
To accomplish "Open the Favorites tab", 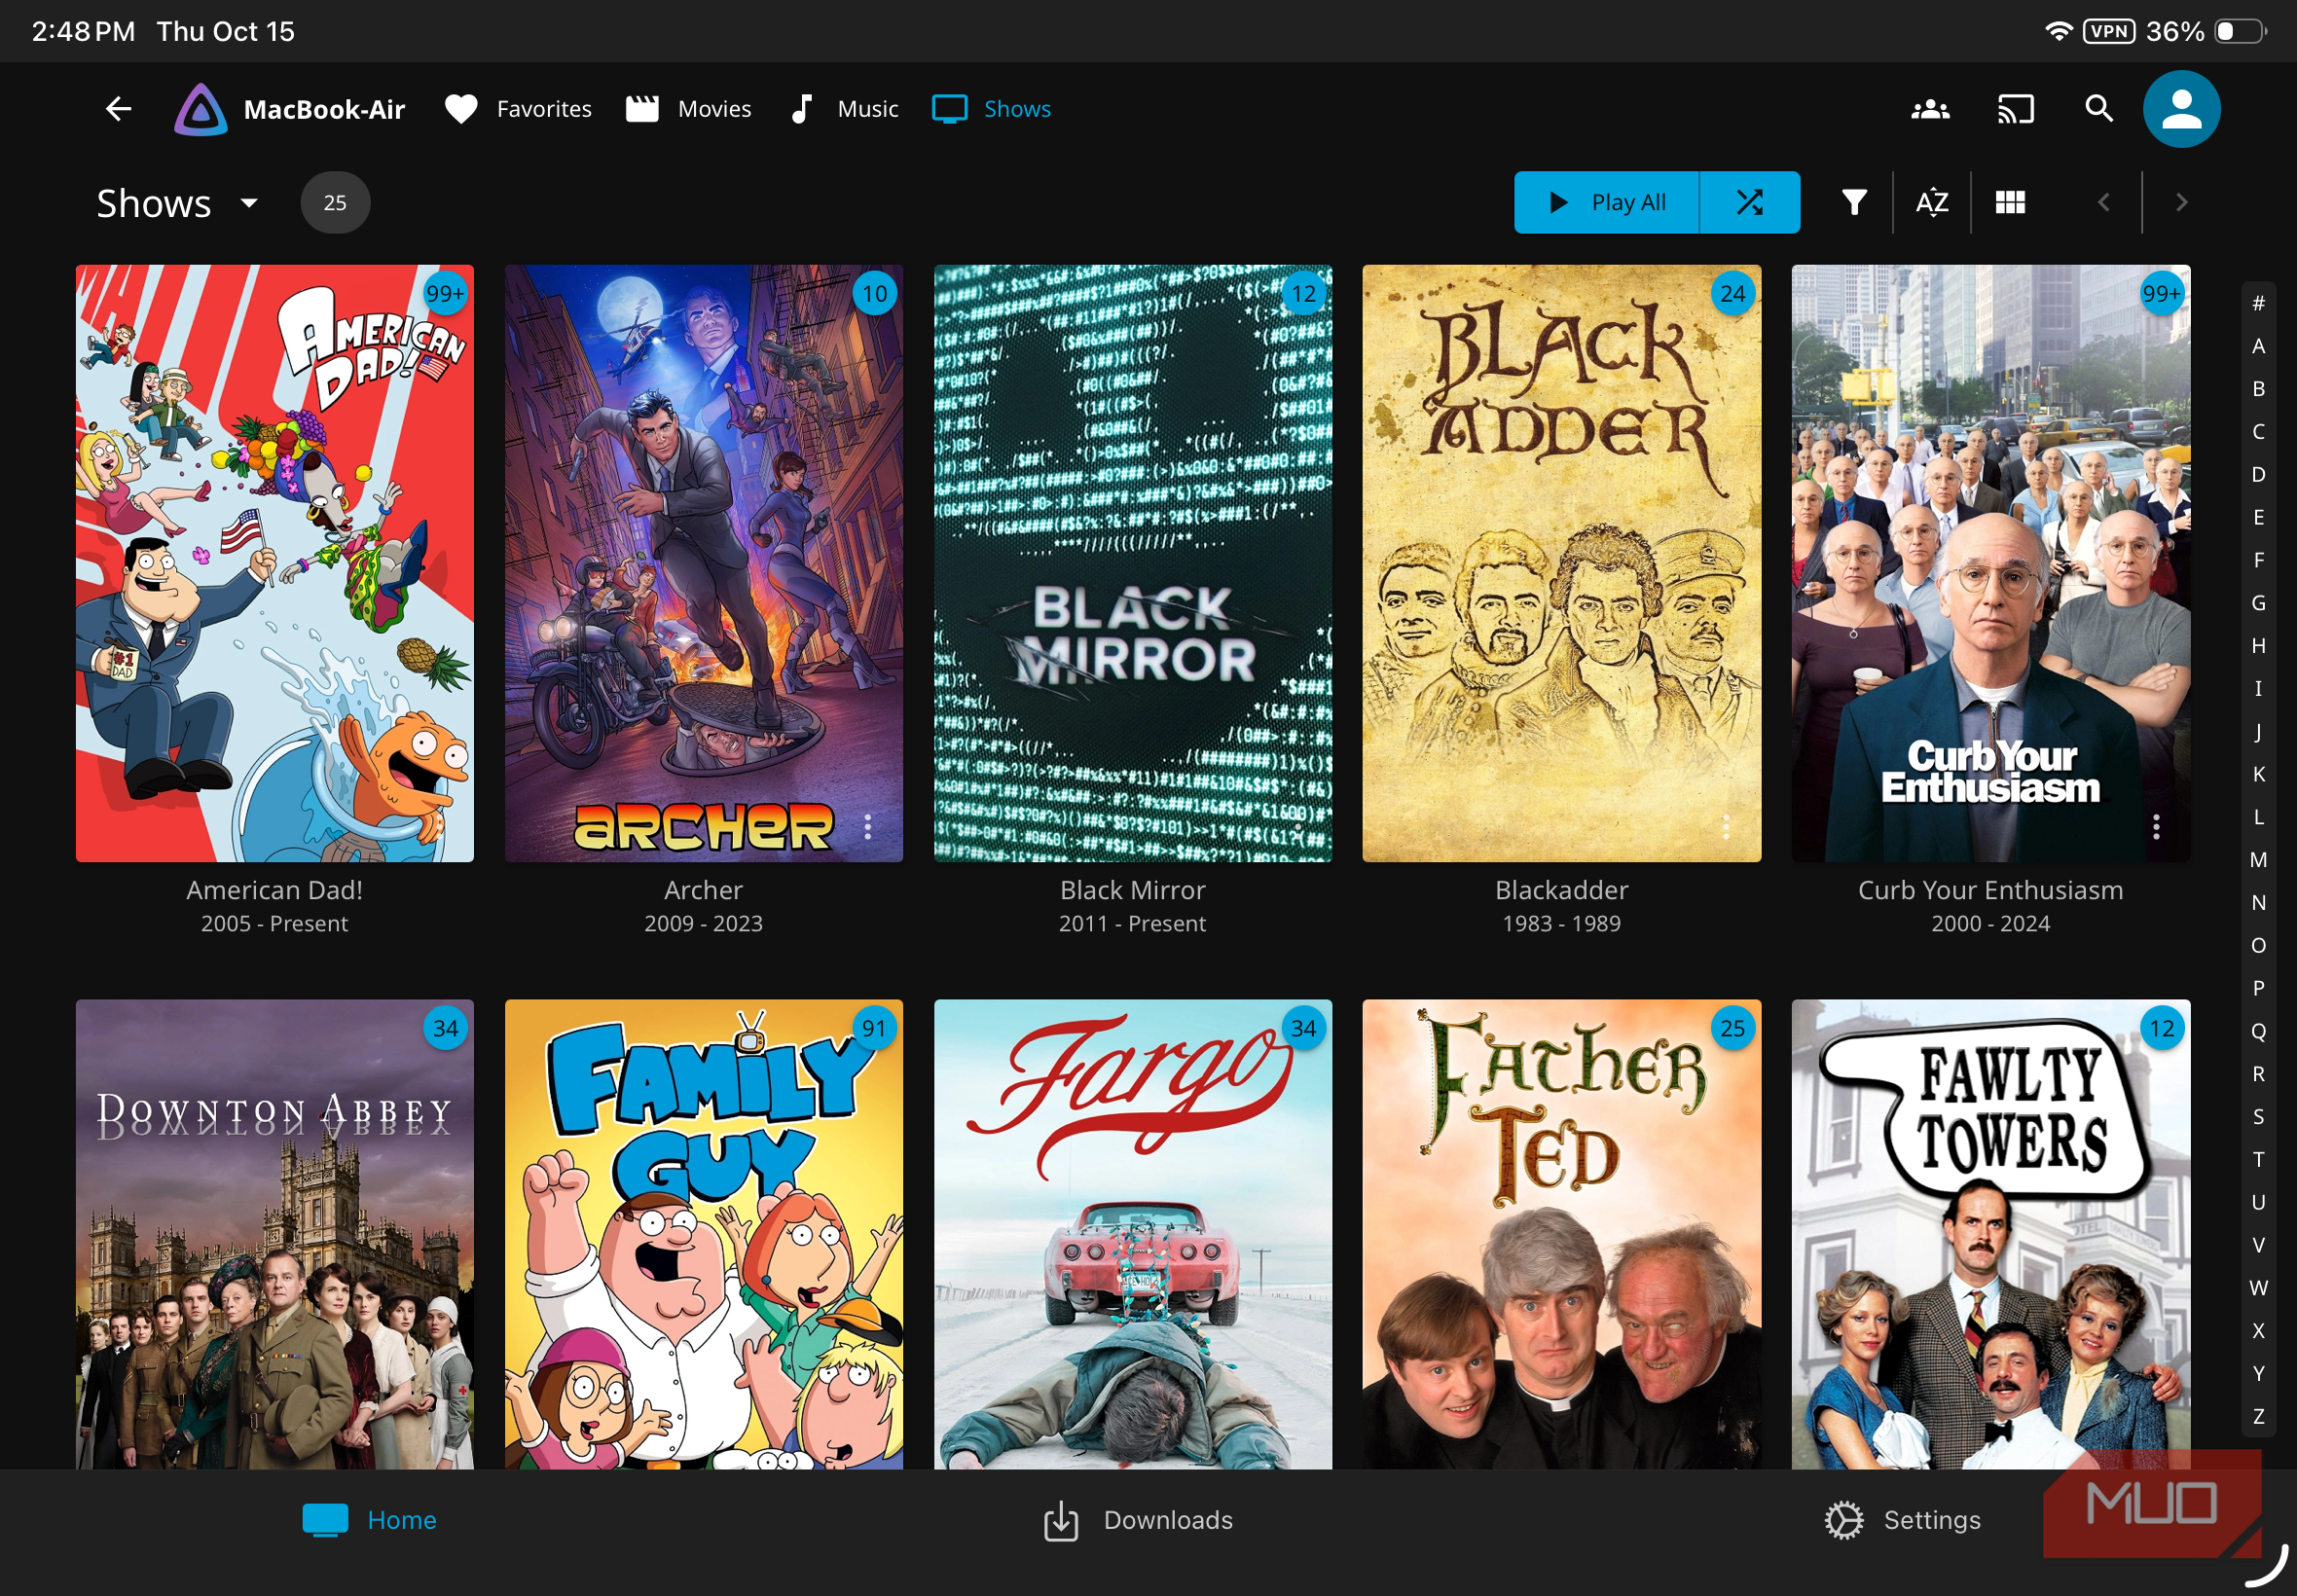I will (x=518, y=109).
